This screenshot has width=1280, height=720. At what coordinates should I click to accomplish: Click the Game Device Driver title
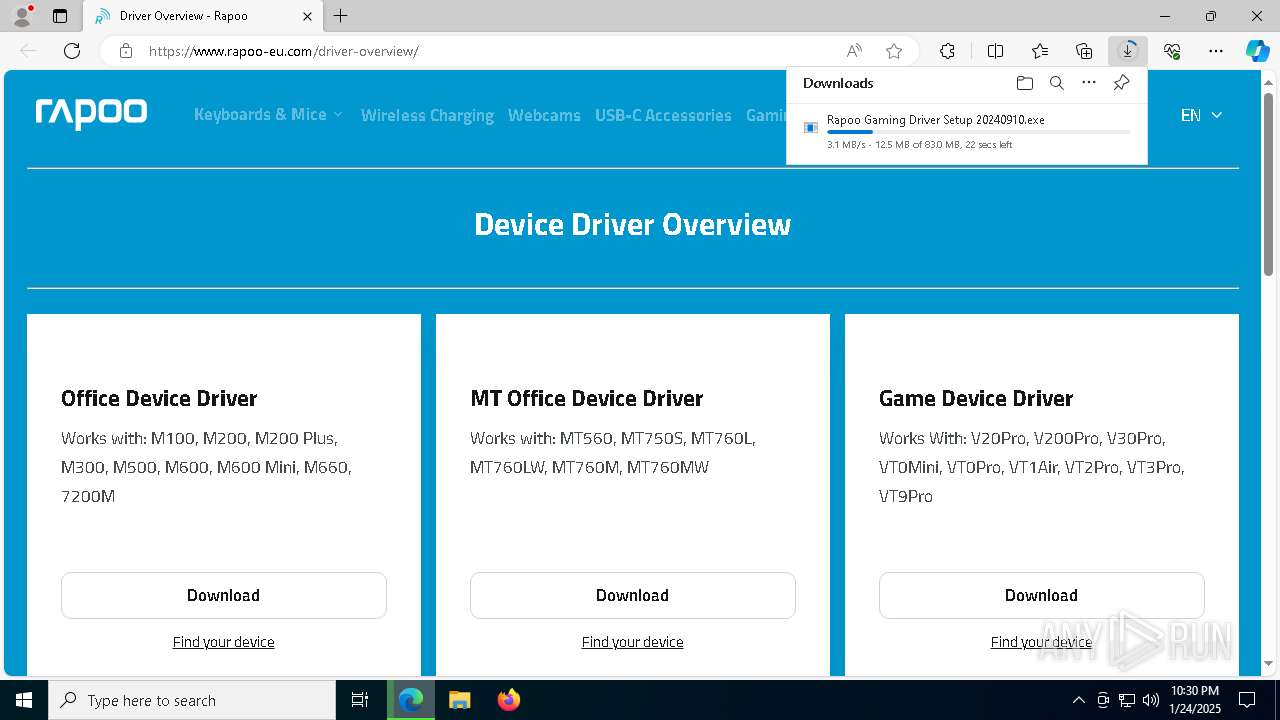click(x=976, y=398)
